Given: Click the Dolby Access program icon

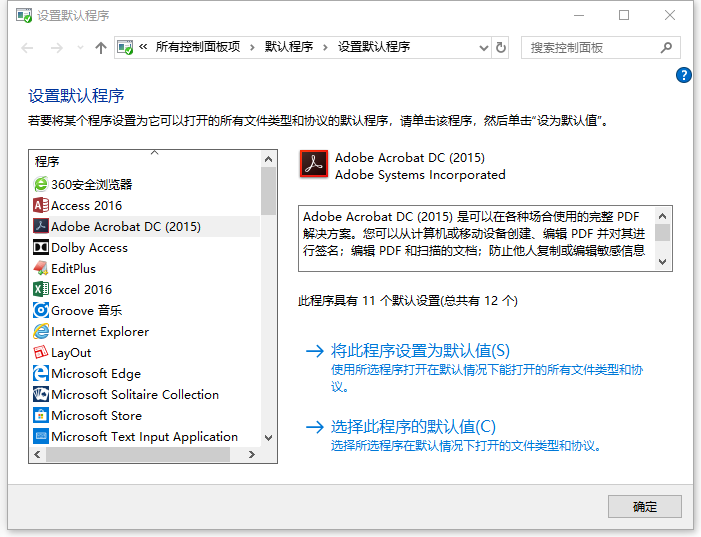Looking at the screenshot, I should pos(41,247).
